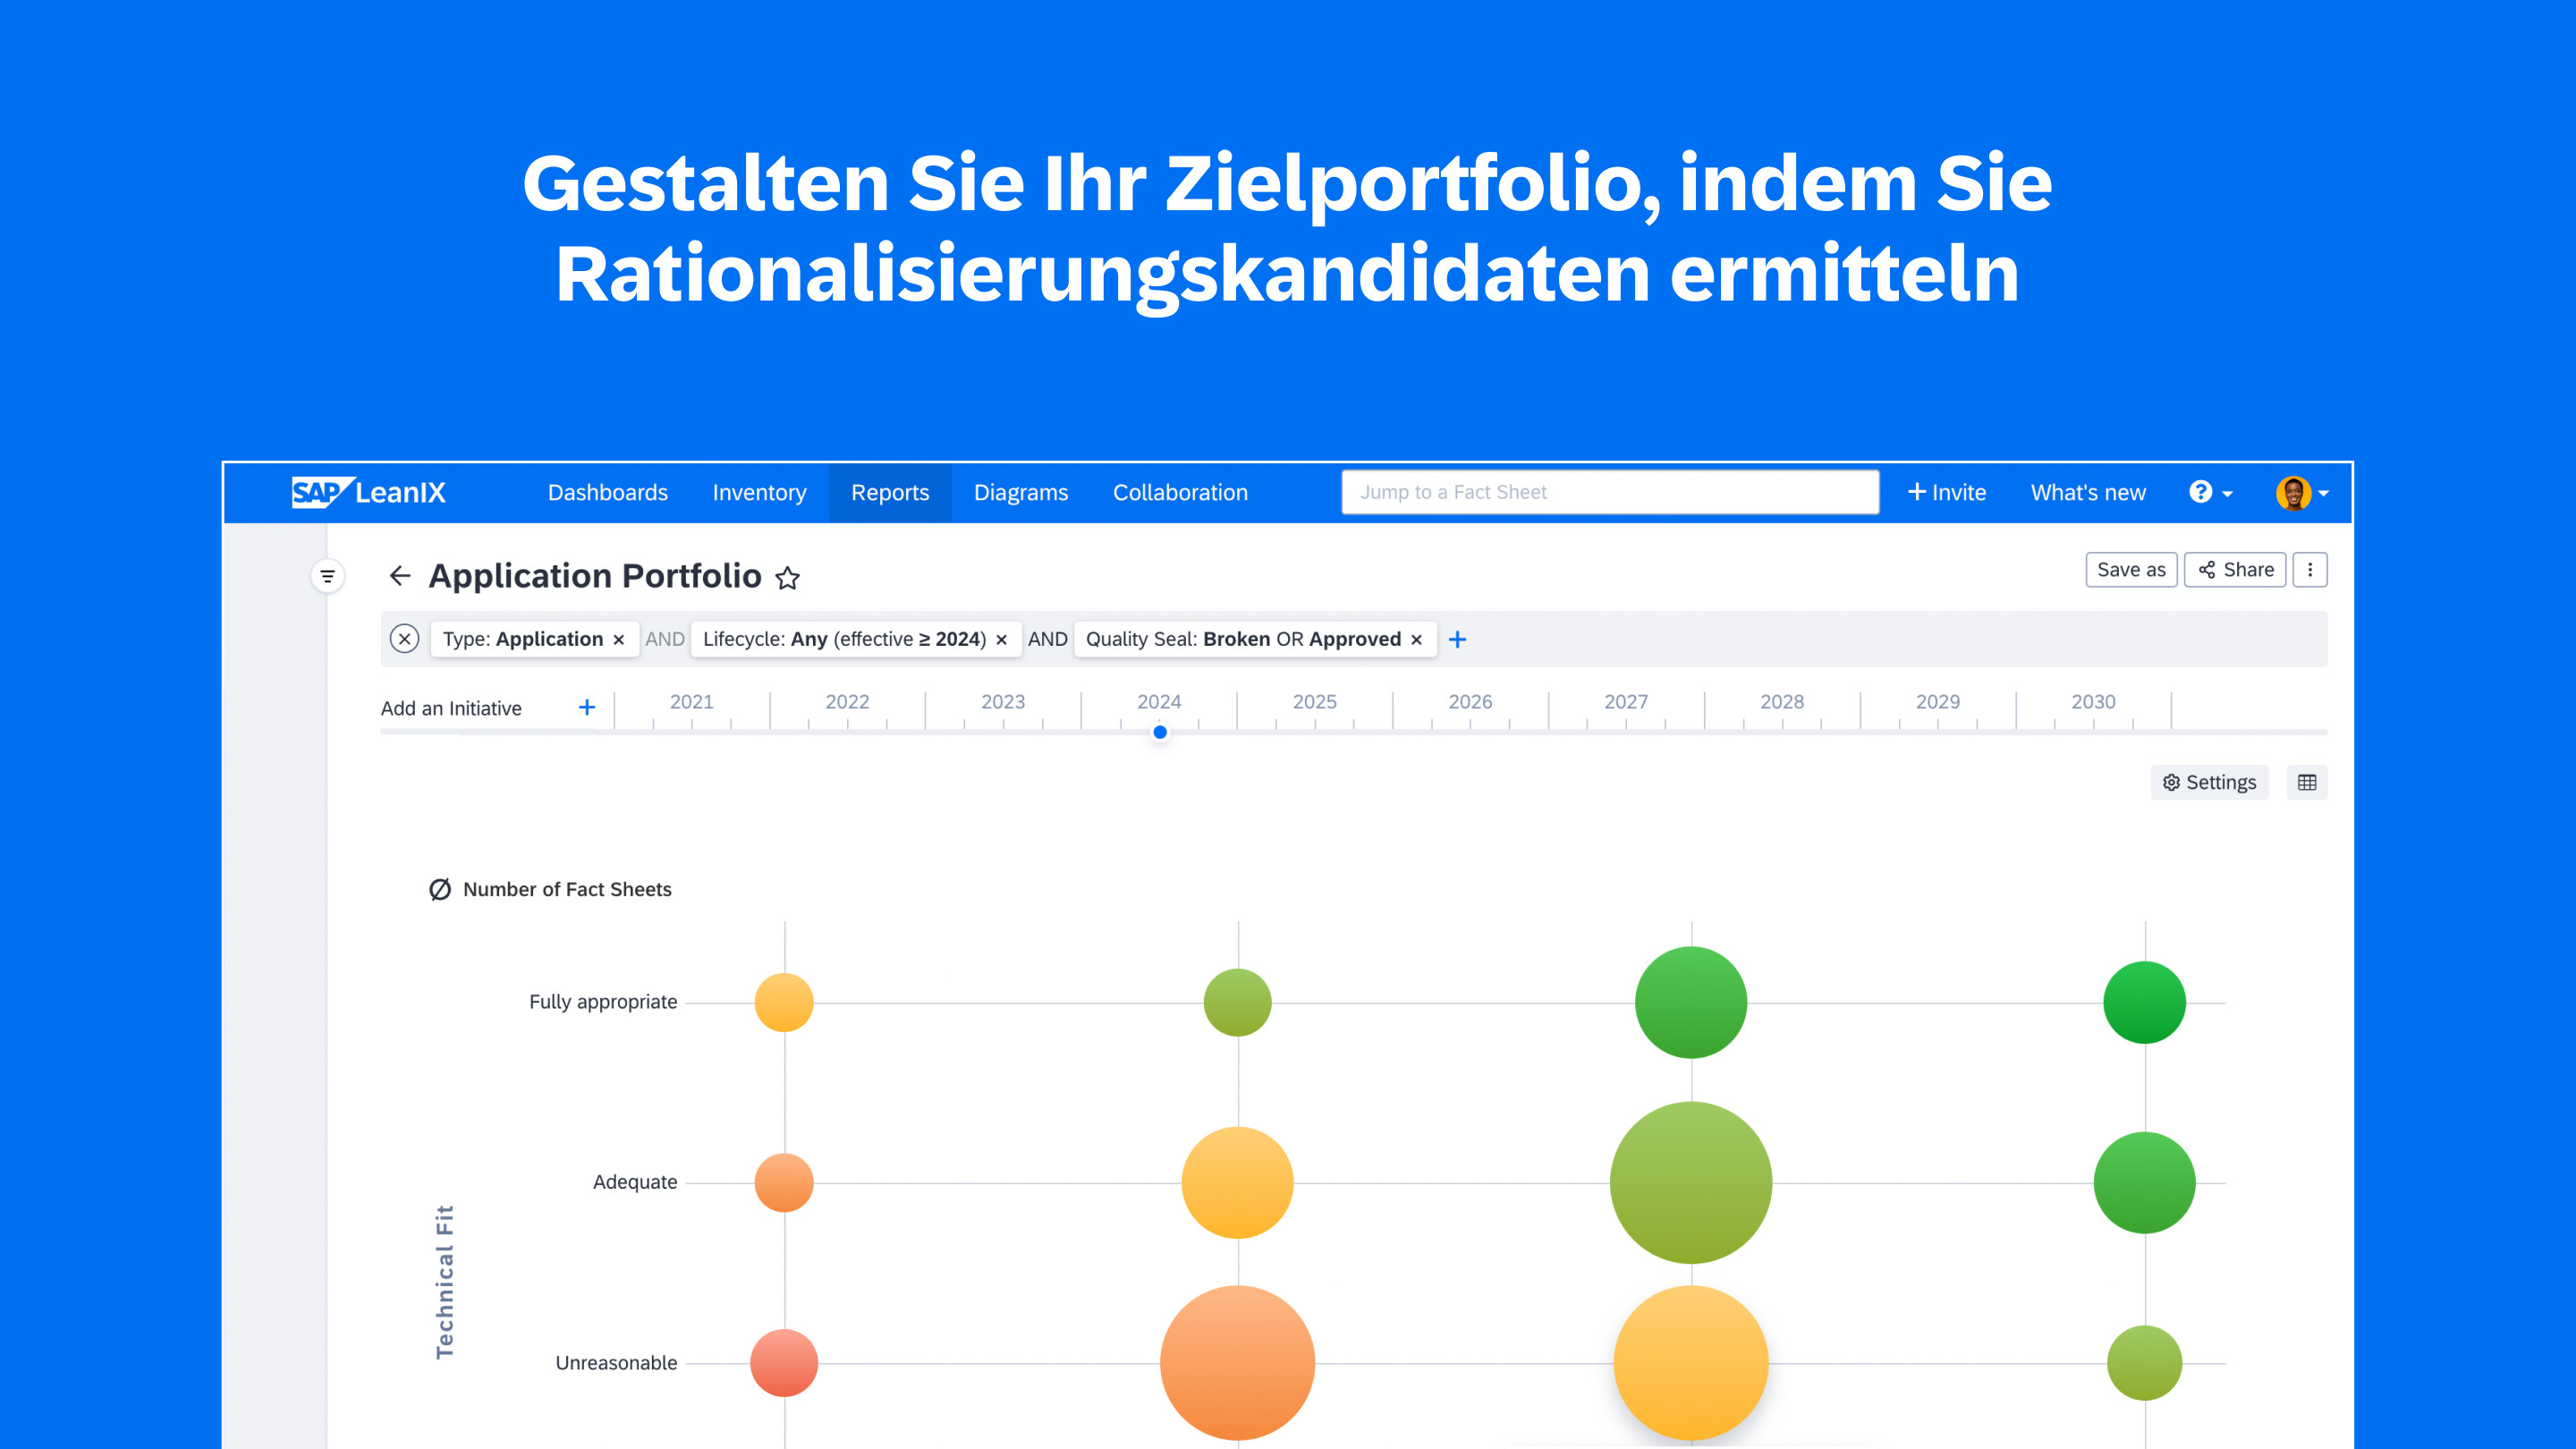Switch to table view icon

[x=2306, y=782]
